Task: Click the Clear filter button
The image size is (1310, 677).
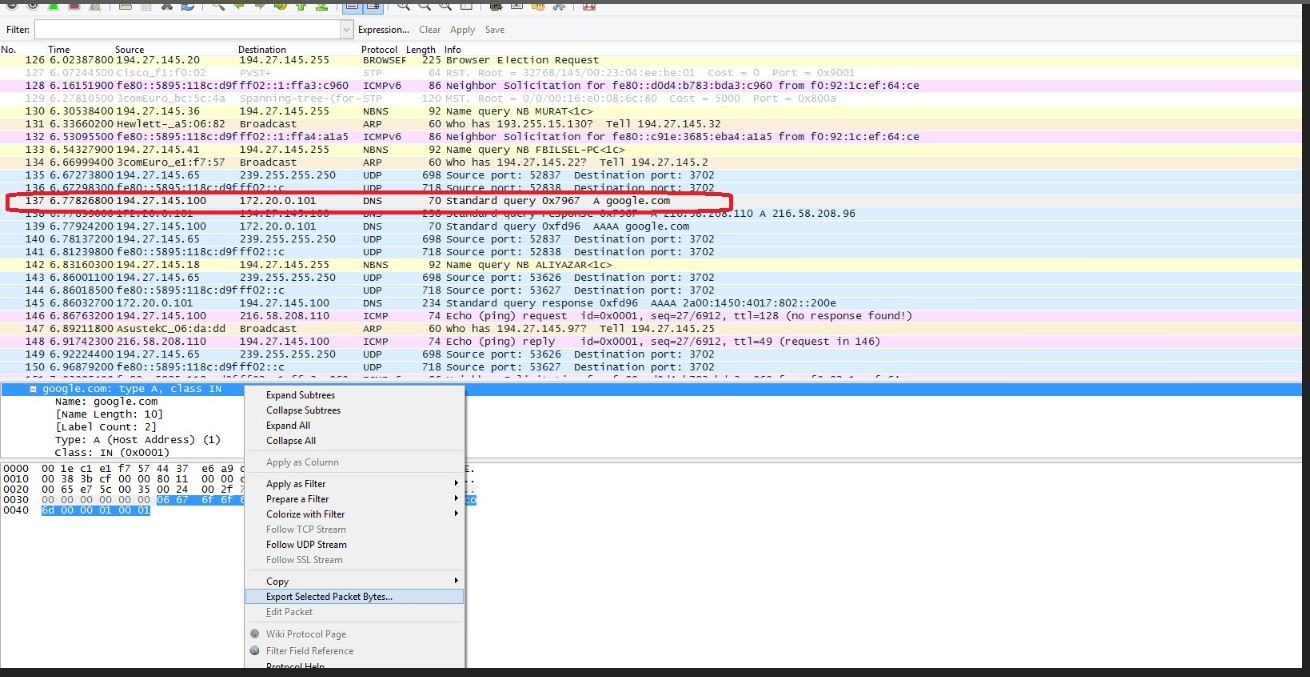Action: pos(430,30)
